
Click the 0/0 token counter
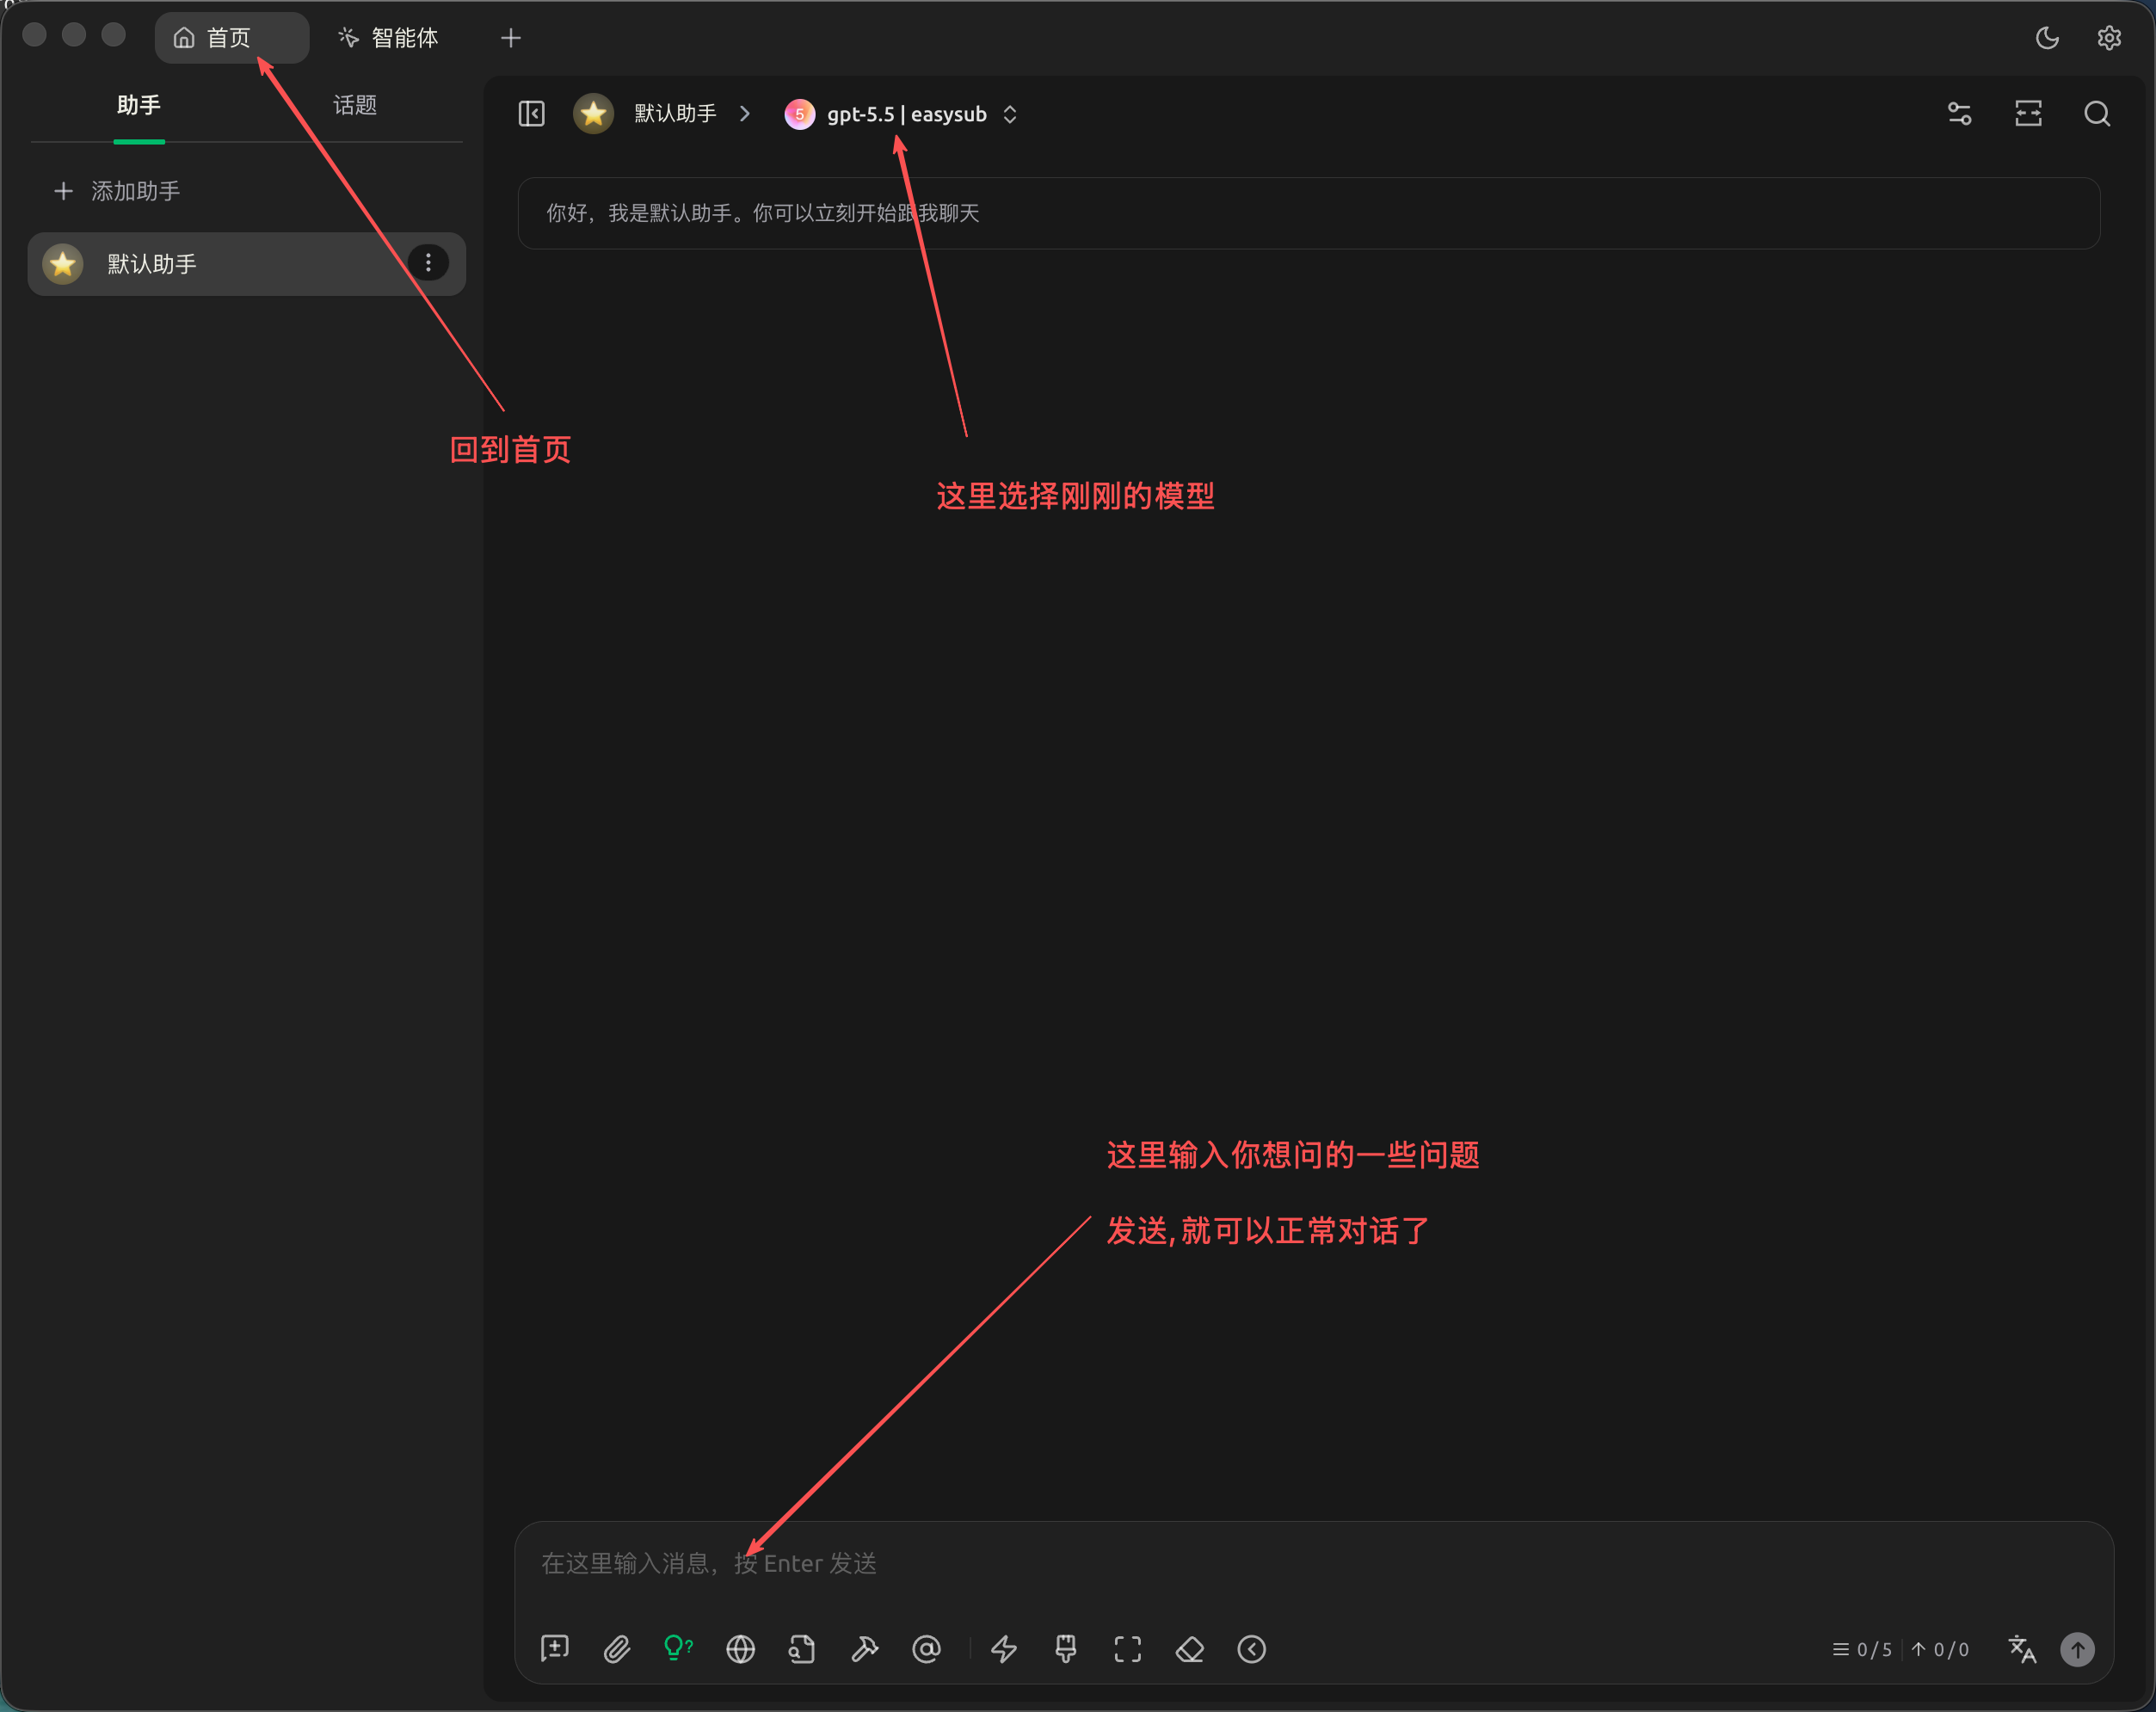1940,1649
